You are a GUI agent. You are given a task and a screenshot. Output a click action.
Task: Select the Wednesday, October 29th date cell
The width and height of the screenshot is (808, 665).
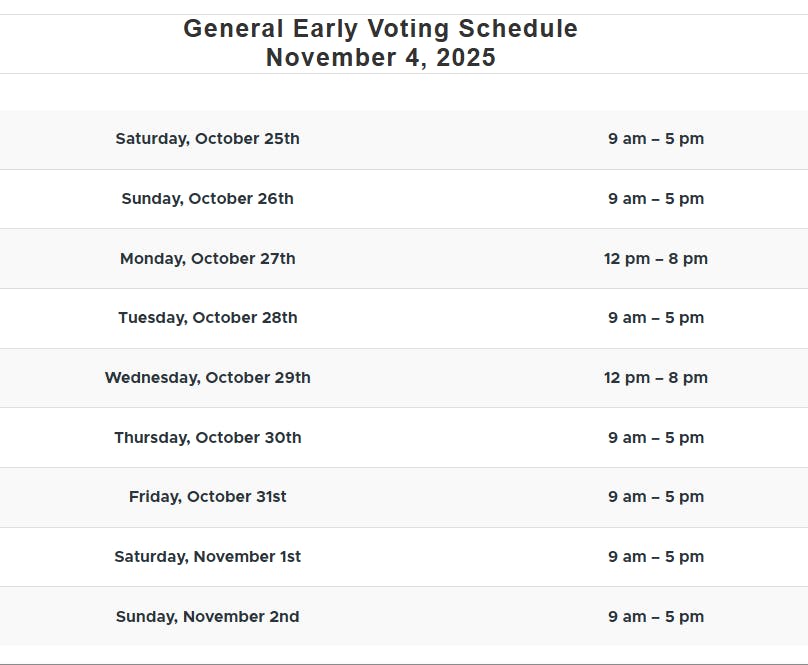tap(207, 378)
